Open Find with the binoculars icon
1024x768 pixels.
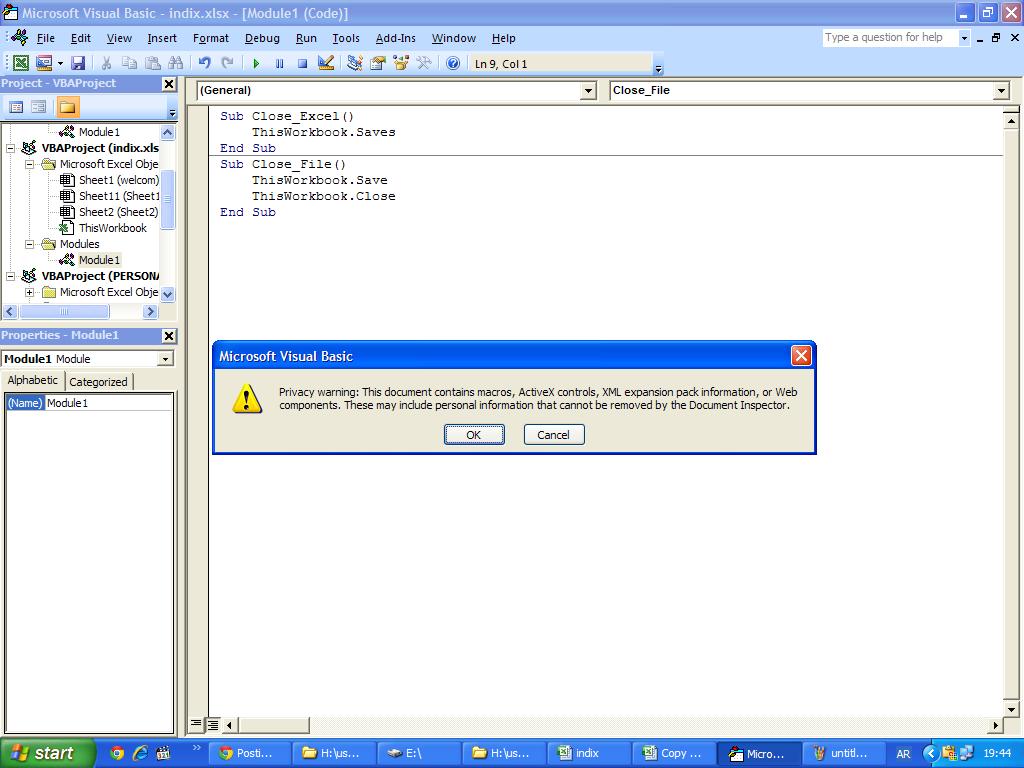pyautogui.click(x=176, y=63)
